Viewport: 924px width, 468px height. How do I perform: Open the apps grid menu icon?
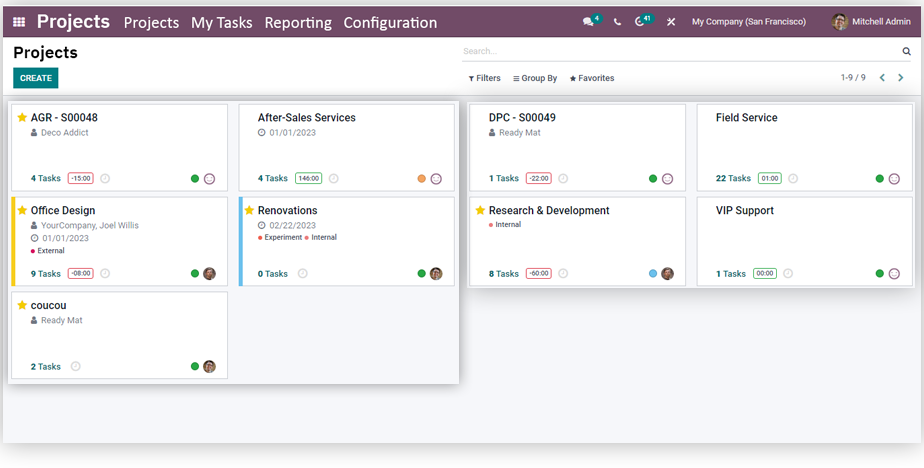pyautogui.click(x=19, y=22)
